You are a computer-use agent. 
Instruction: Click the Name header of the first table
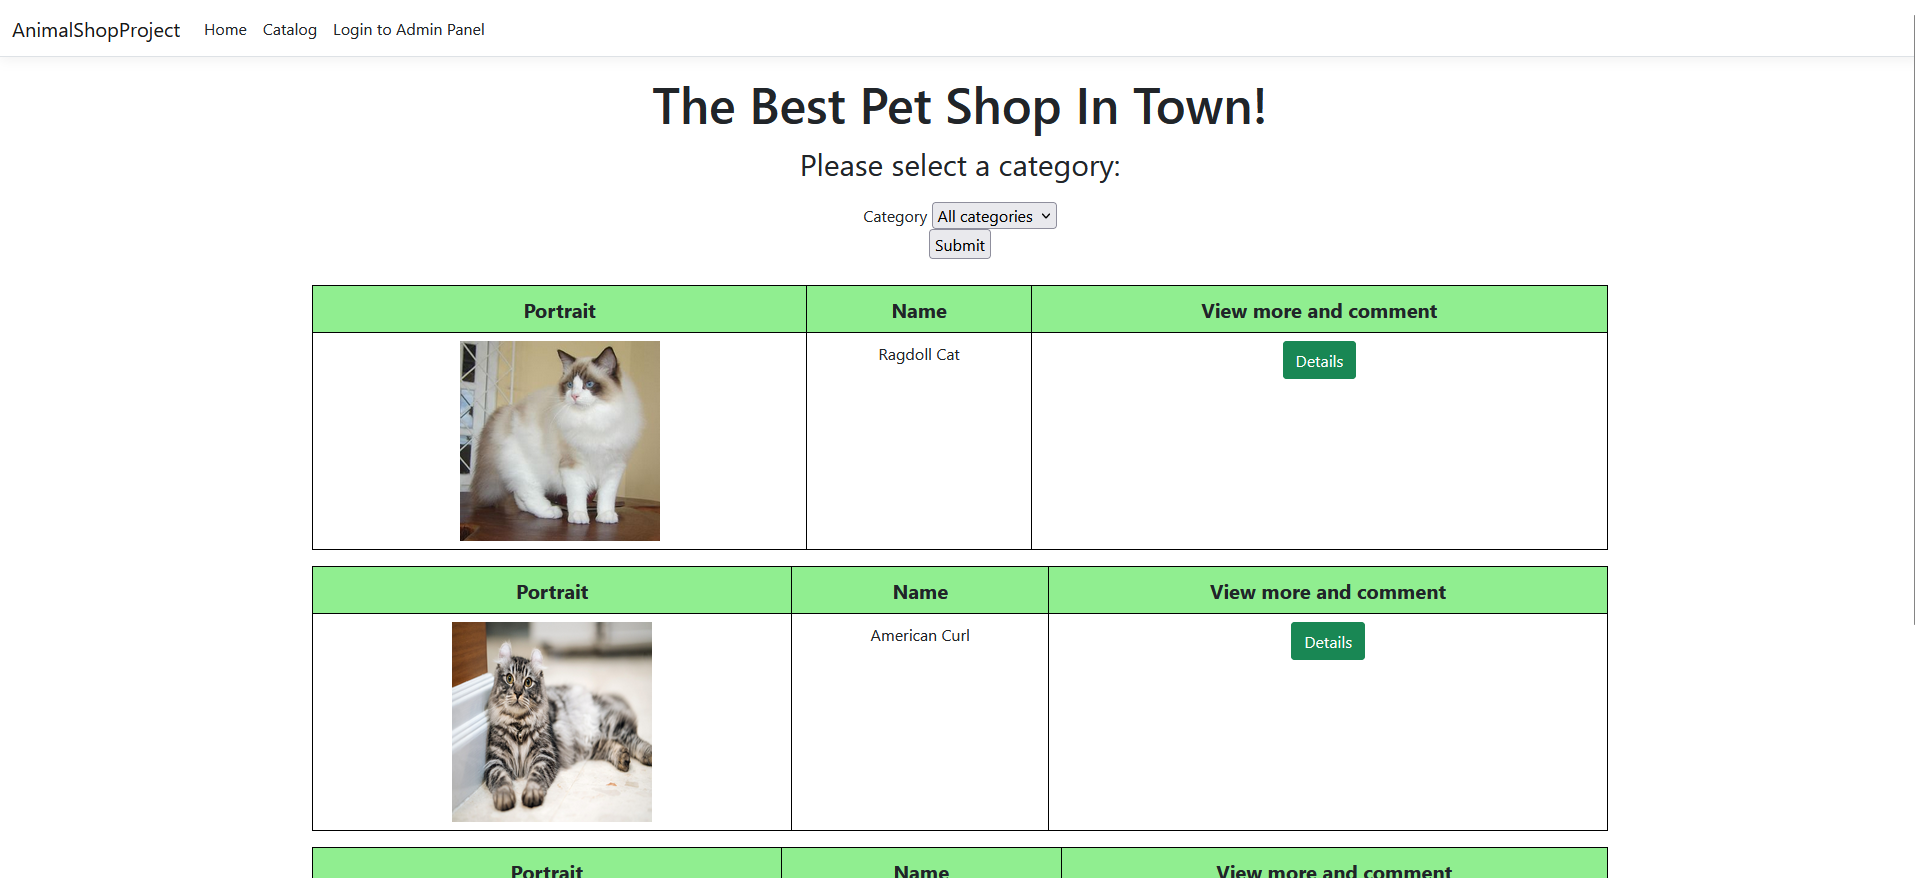click(917, 310)
